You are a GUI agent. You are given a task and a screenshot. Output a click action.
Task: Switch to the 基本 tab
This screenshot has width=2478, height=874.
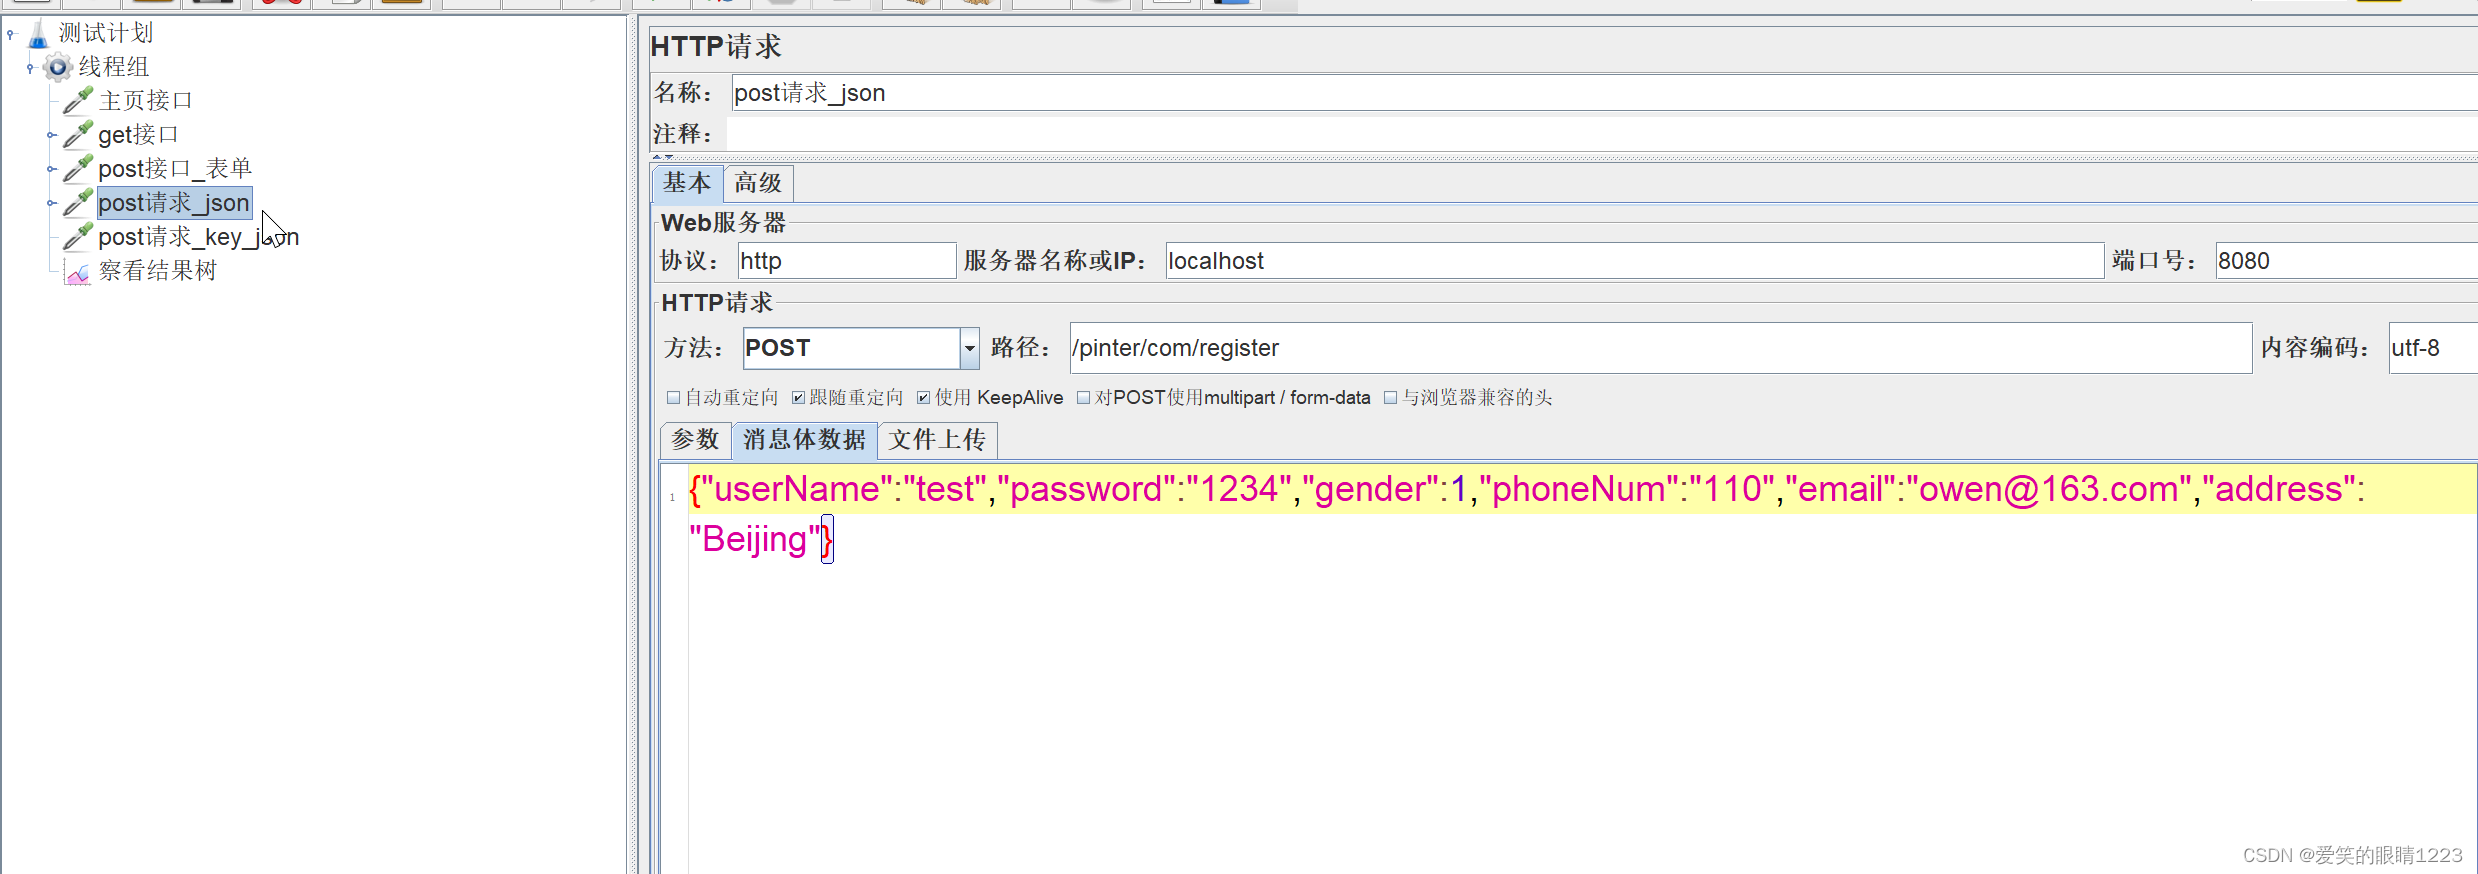(687, 183)
